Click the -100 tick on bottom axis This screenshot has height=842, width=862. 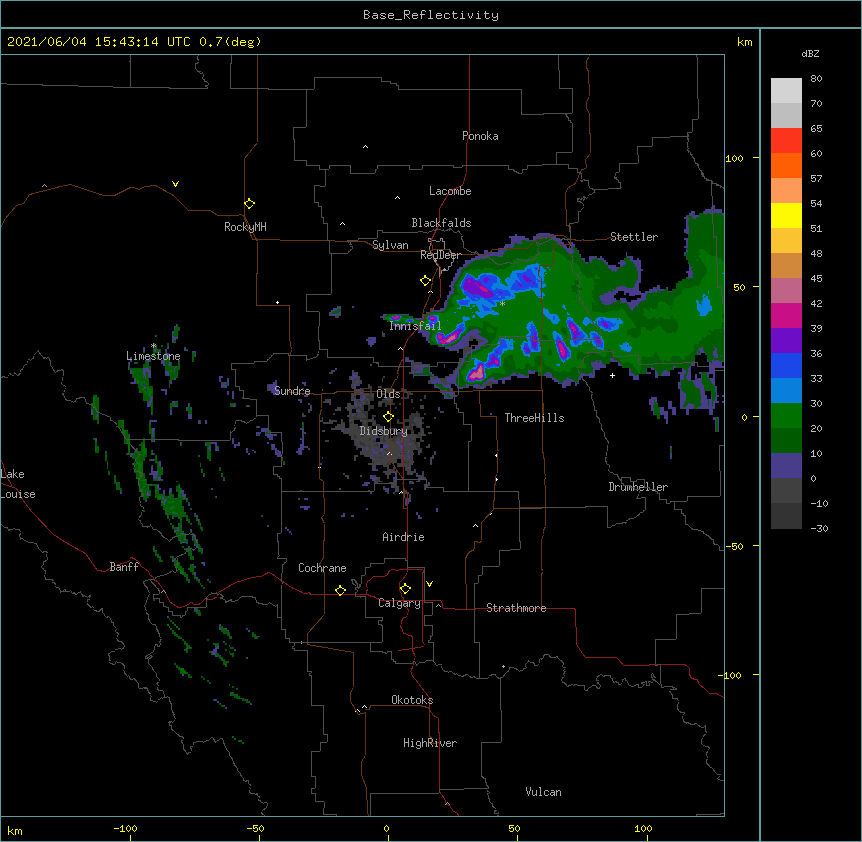(x=125, y=828)
